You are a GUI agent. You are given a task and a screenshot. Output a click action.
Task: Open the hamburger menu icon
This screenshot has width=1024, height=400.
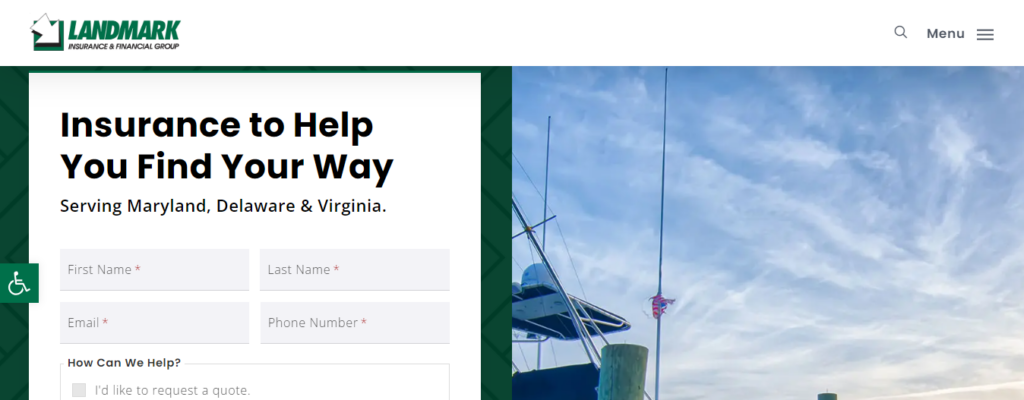click(985, 35)
